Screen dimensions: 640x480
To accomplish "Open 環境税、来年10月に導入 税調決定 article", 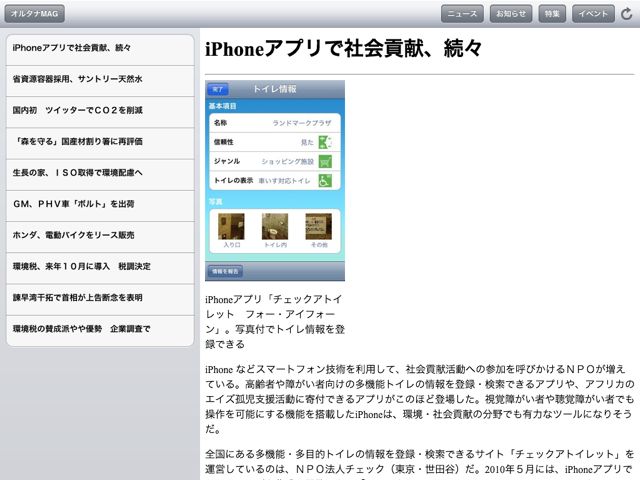I will (100, 268).
